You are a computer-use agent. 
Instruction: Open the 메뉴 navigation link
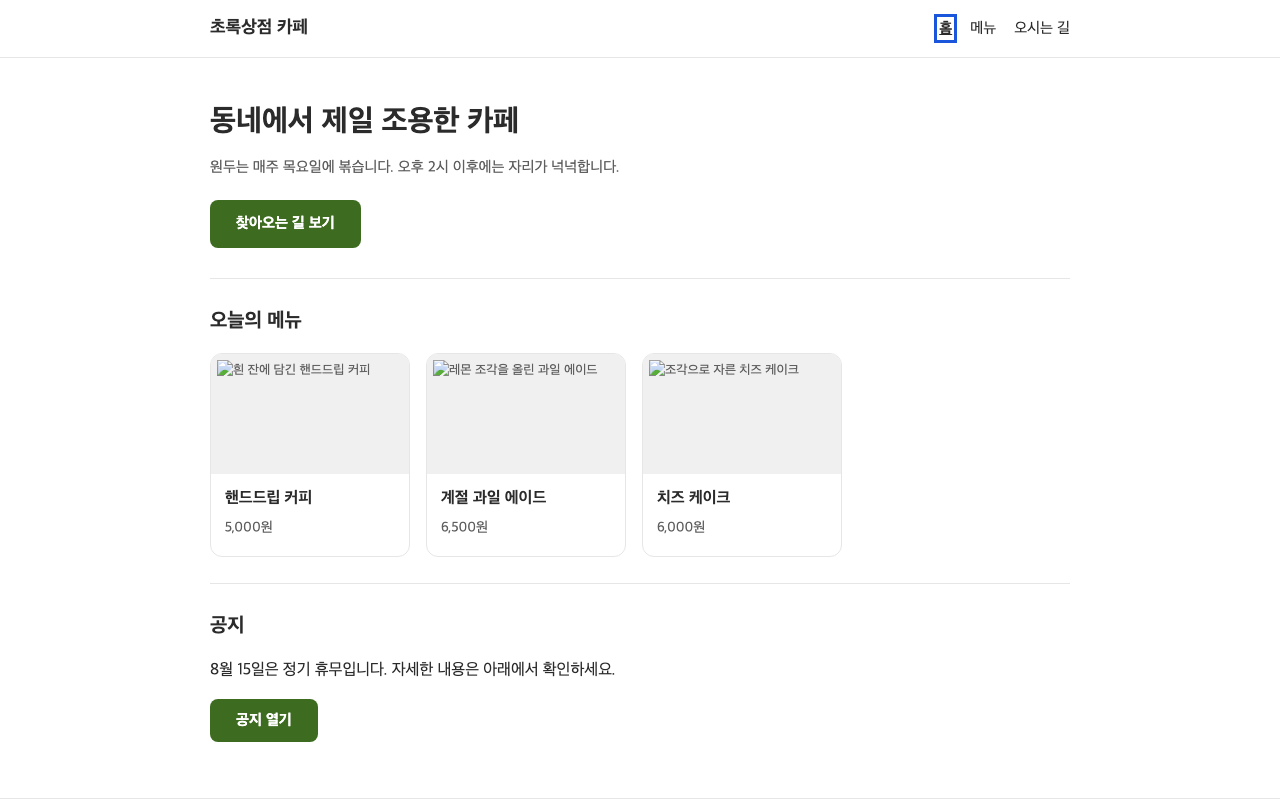pyautogui.click(x=983, y=28)
